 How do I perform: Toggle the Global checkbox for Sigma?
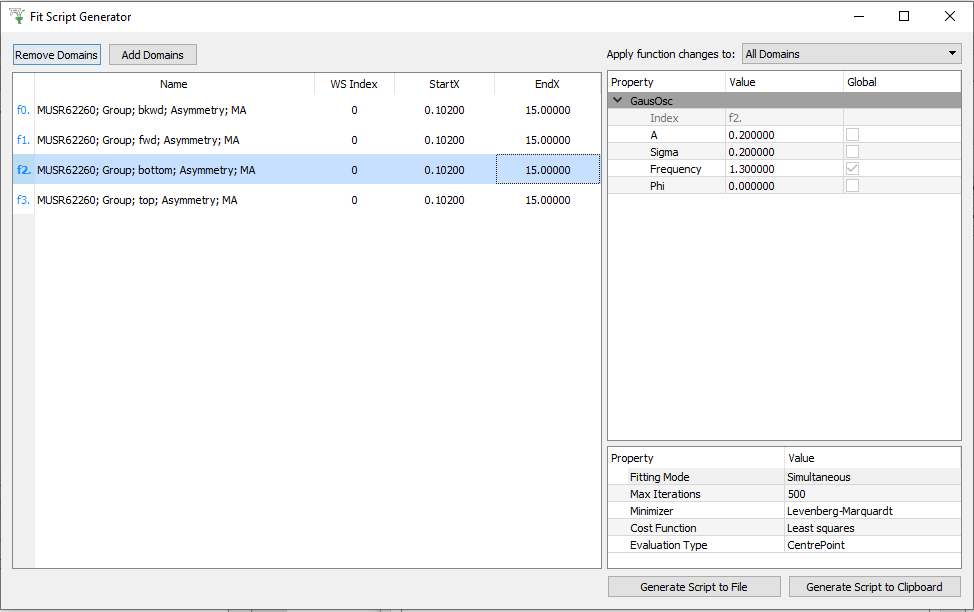[x=852, y=152]
